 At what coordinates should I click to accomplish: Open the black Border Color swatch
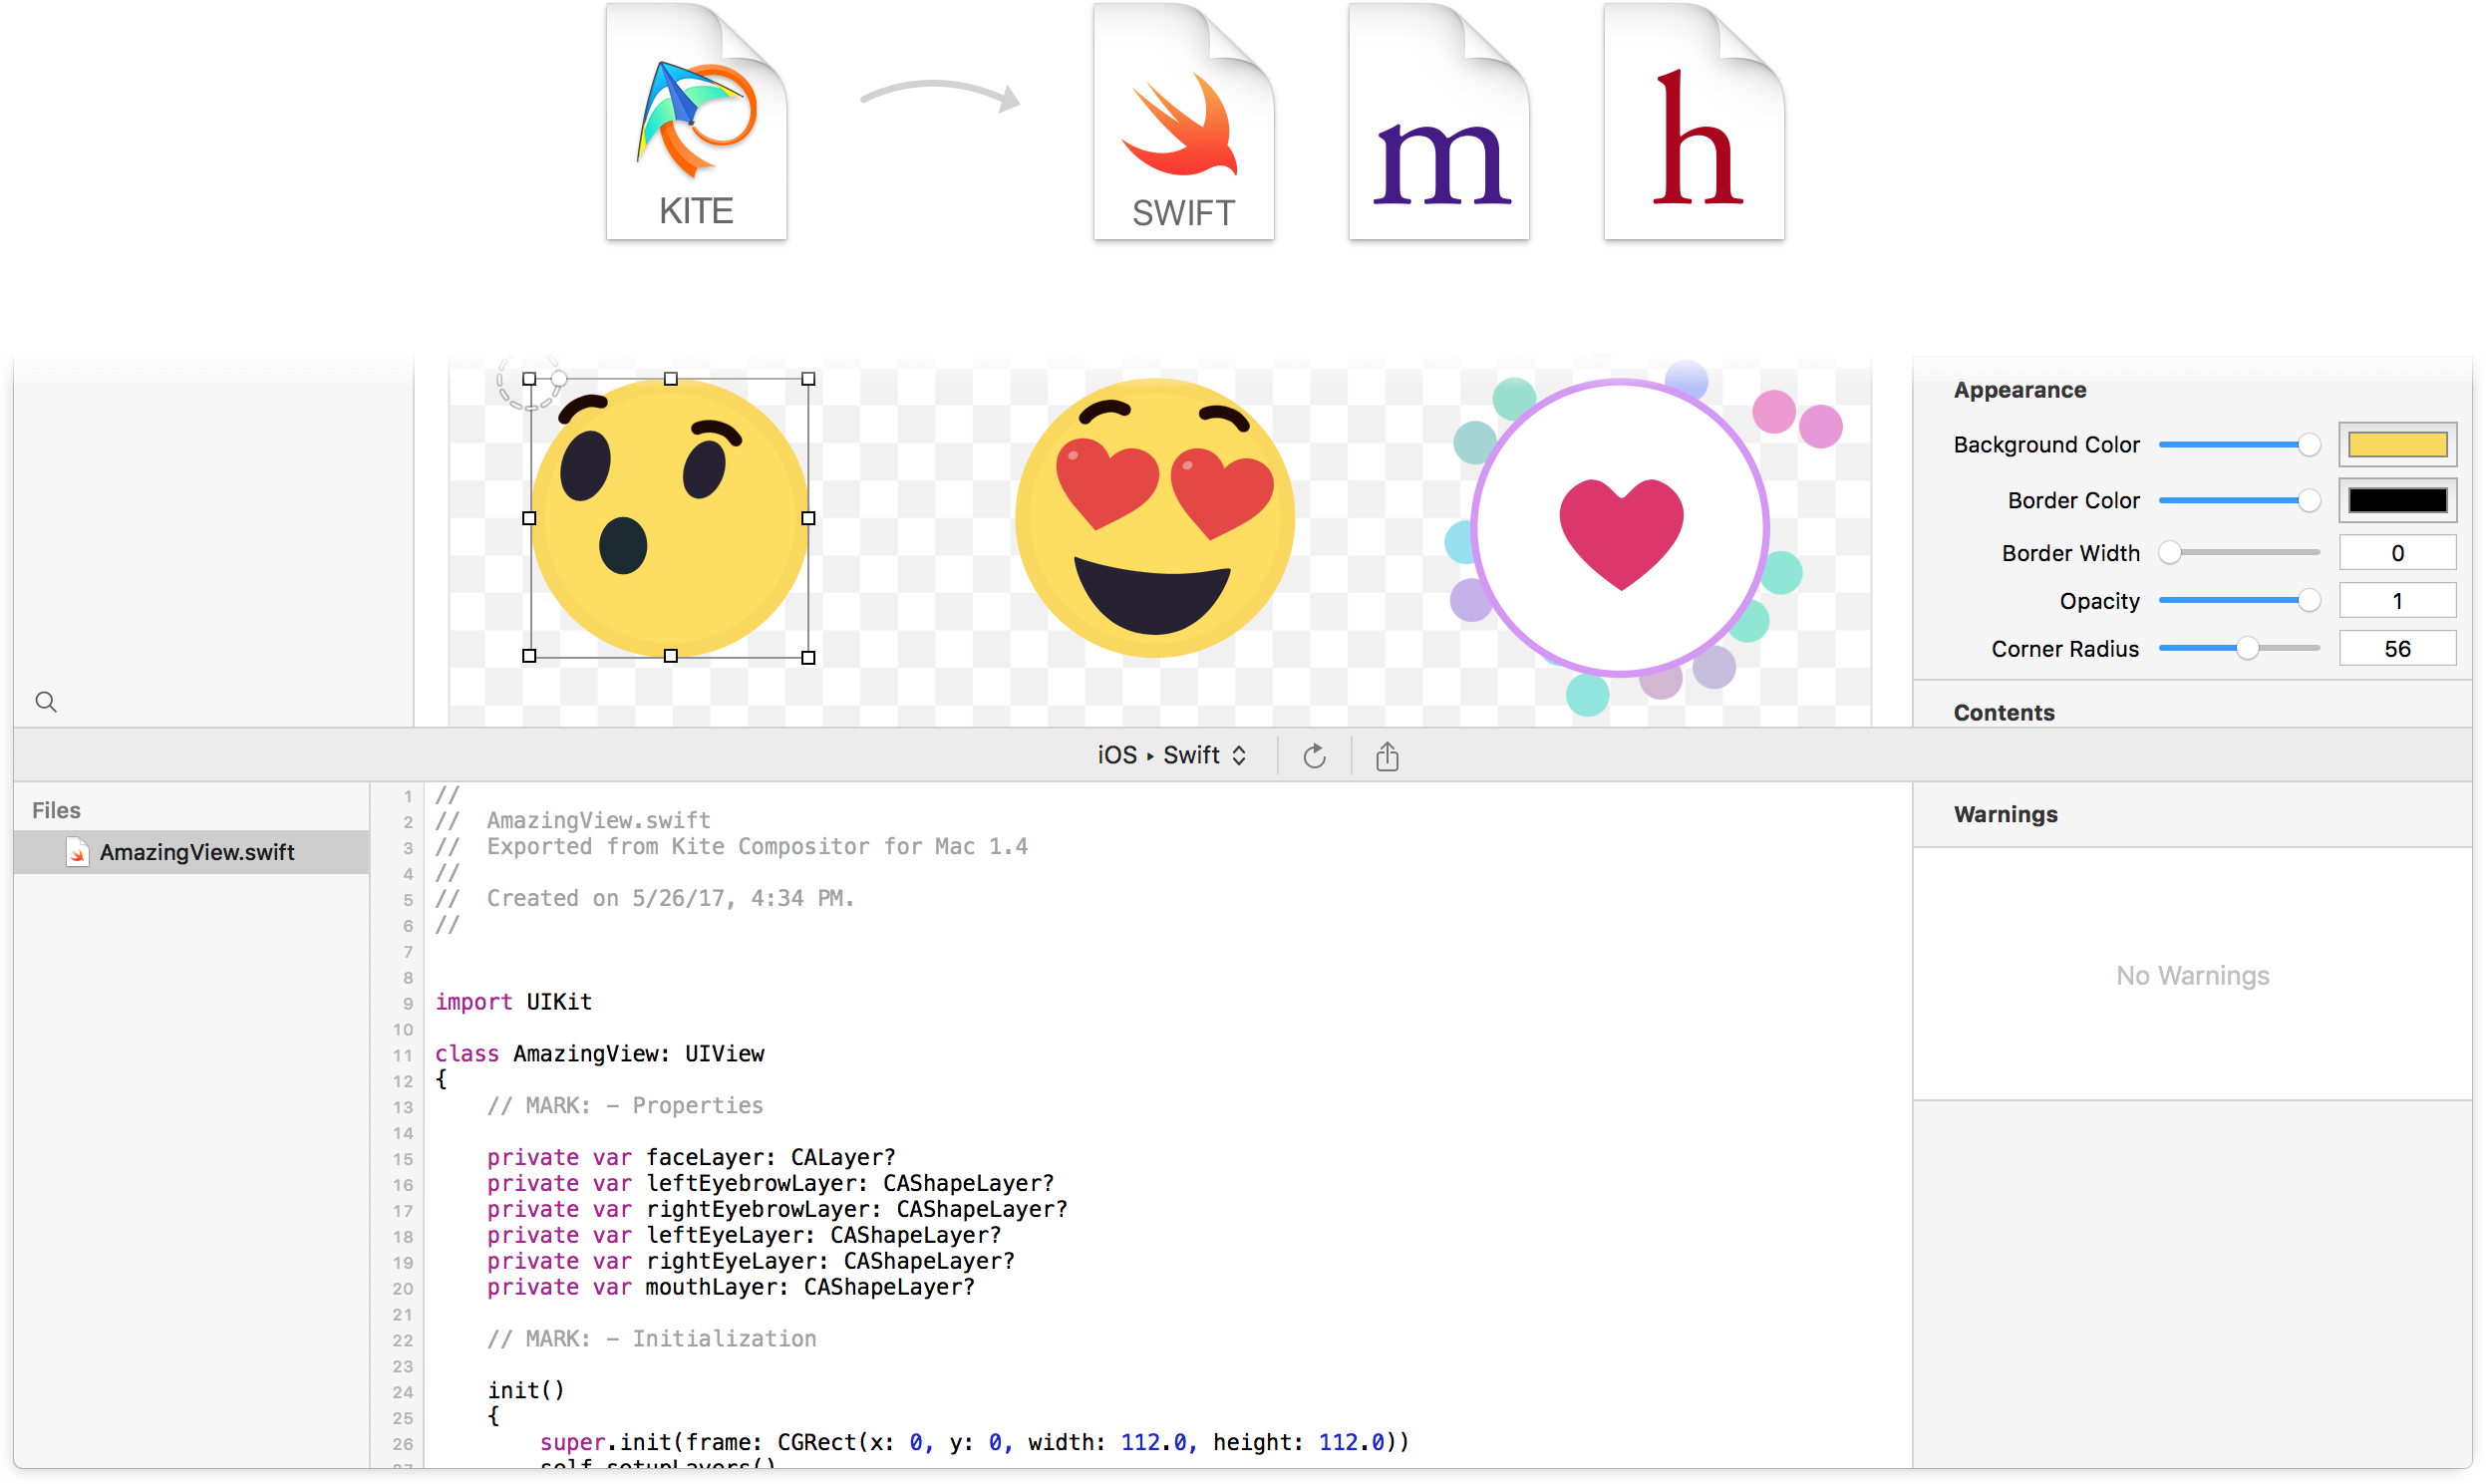tap(2397, 500)
